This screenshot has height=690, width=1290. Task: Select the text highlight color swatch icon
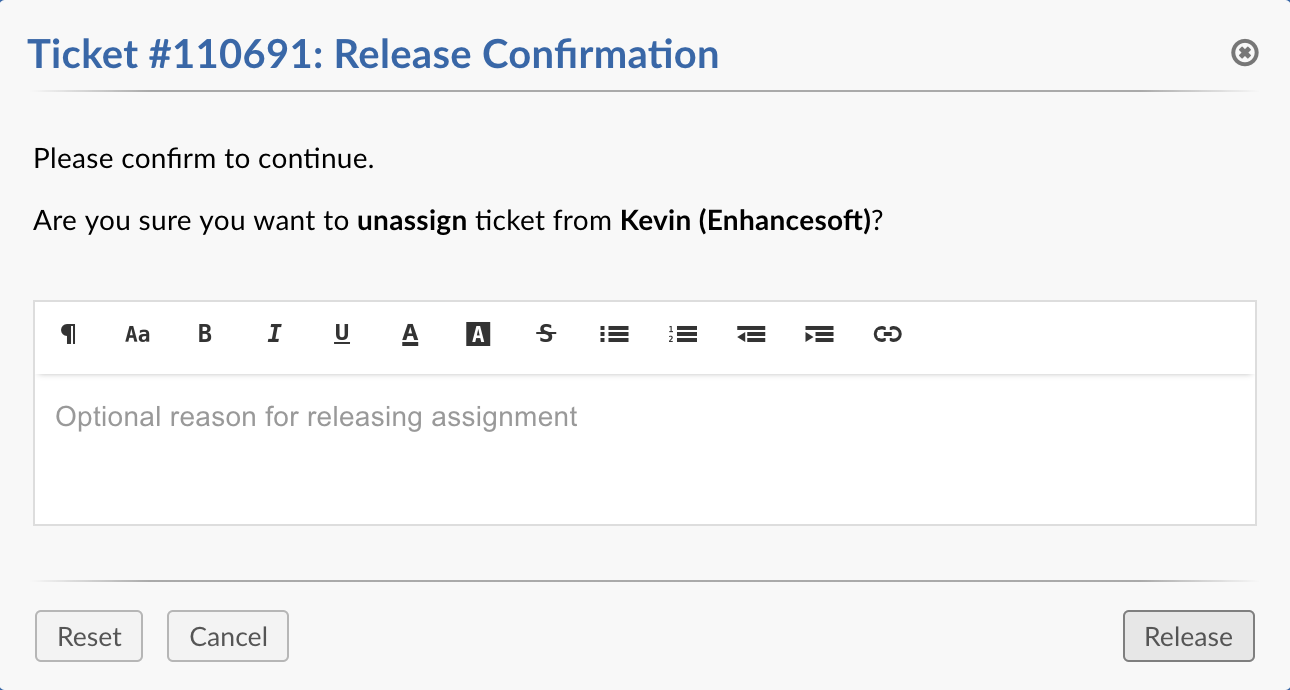[x=477, y=334]
